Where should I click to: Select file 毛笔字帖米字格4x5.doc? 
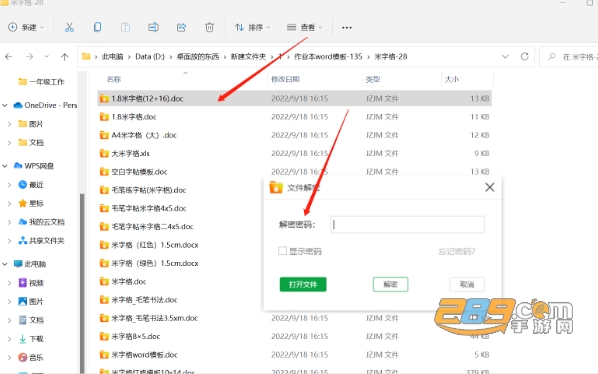pos(143,208)
